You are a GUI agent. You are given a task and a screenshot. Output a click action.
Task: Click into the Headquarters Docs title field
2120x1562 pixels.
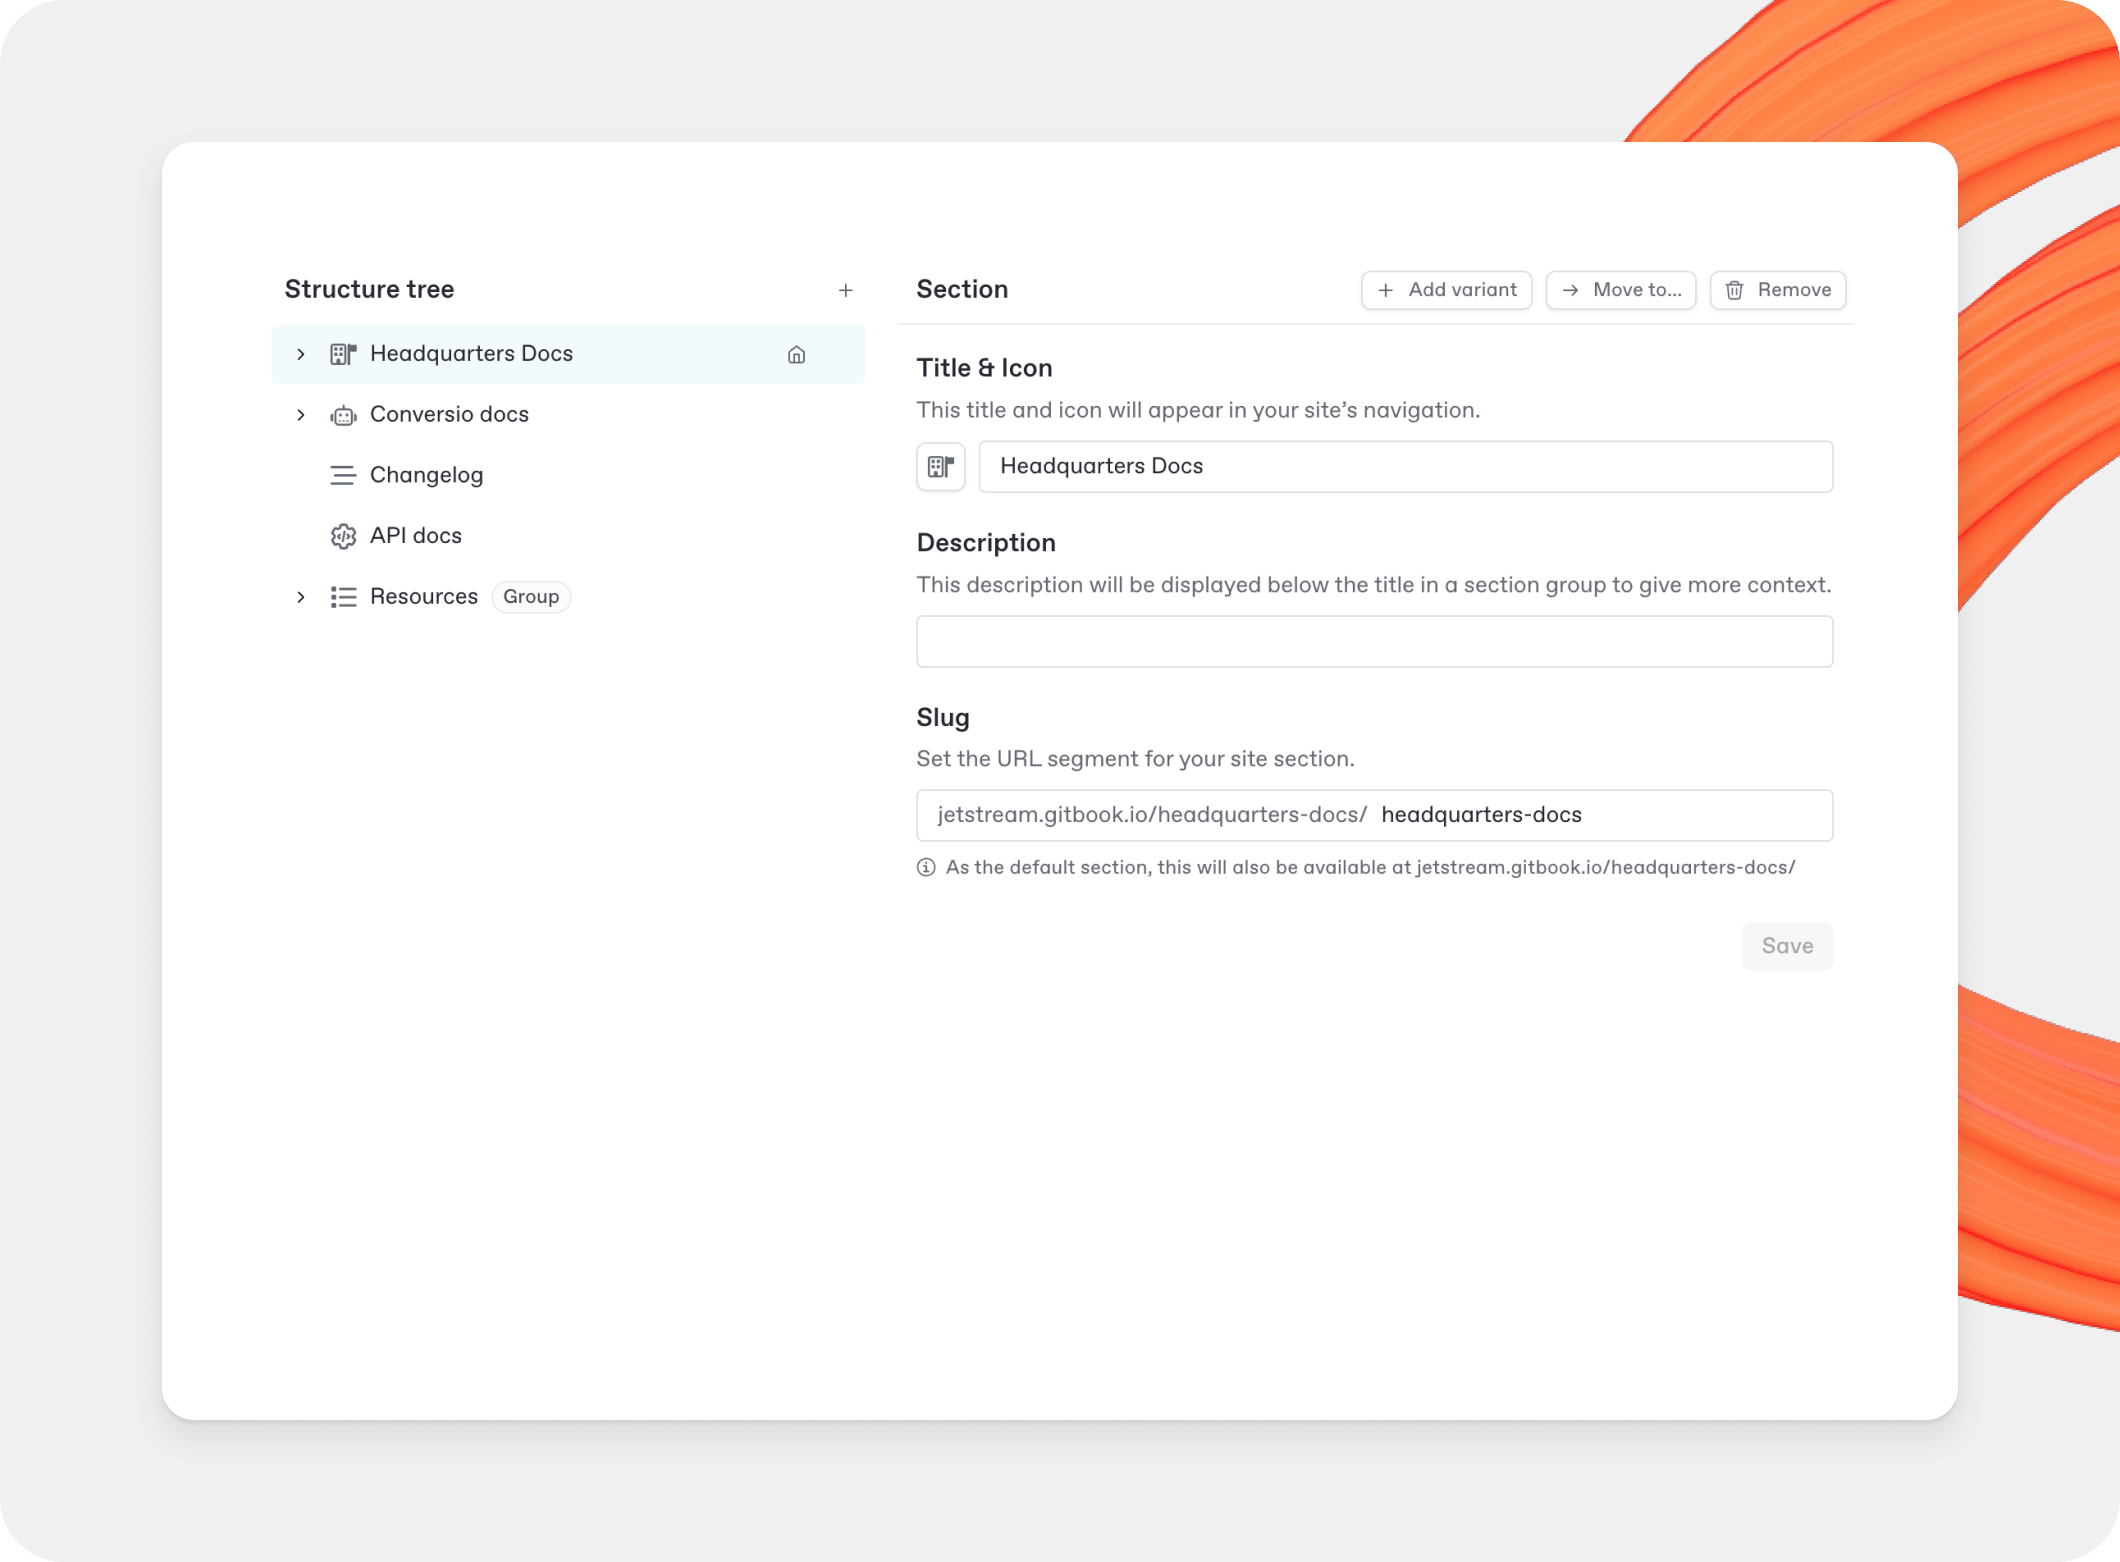(1405, 467)
